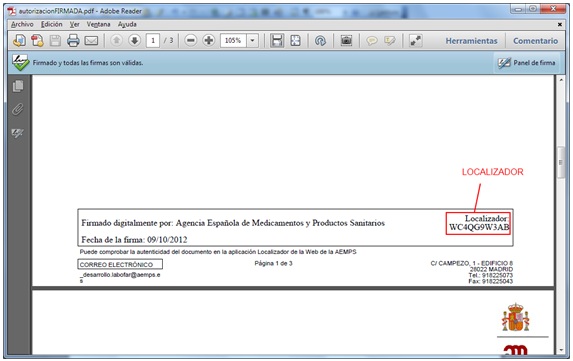Click the rotate/read mode circular arrow icon
The height and width of the screenshot is (361, 573).
[x=320, y=40]
